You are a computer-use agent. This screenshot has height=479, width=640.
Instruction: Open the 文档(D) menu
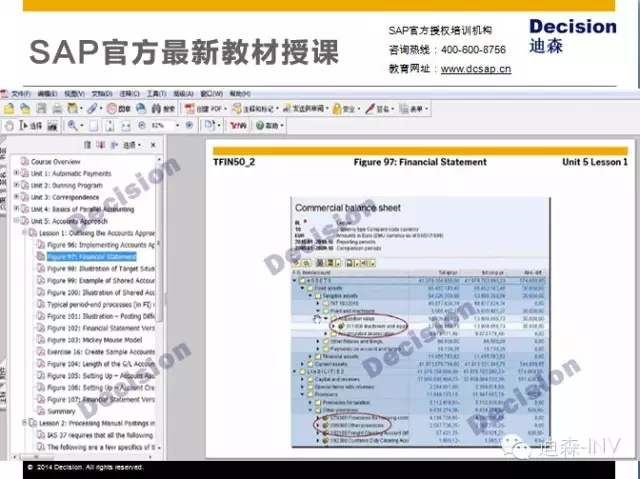coord(102,94)
